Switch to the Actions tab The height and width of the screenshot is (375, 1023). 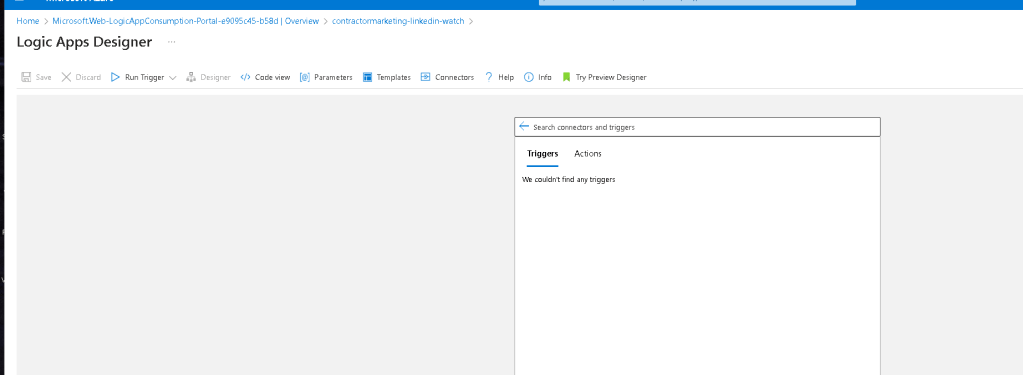point(588,154)
